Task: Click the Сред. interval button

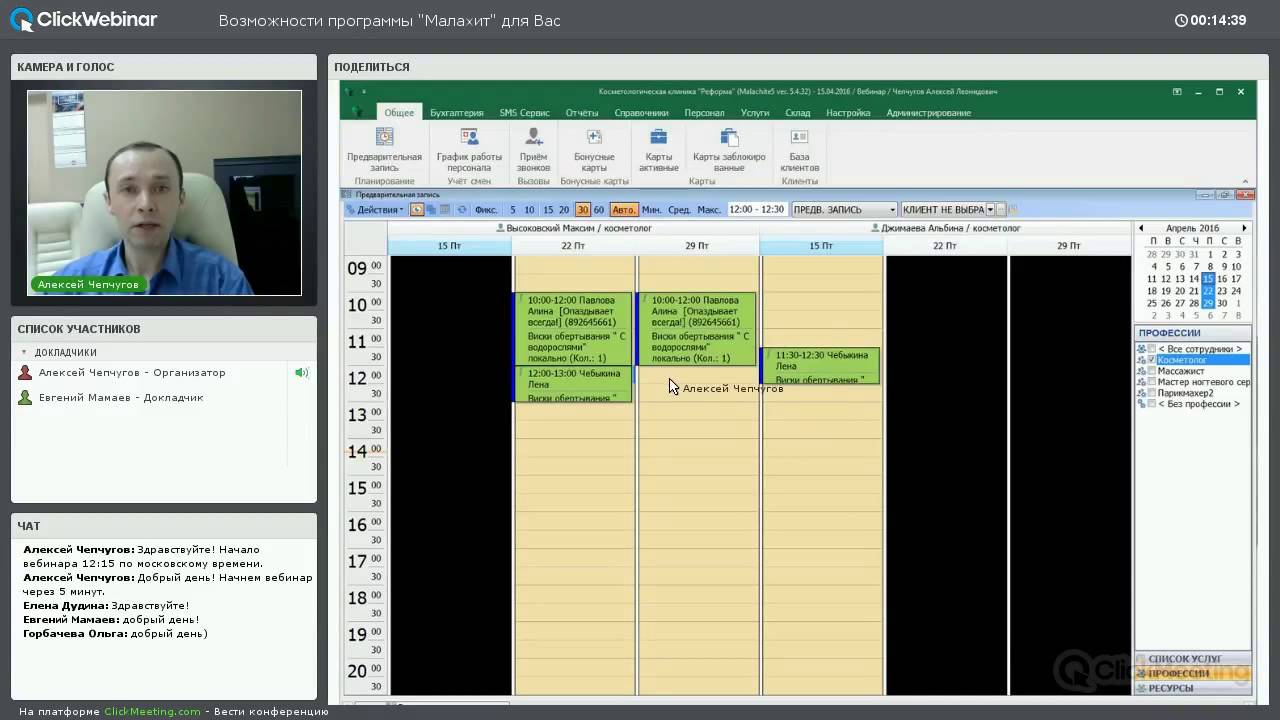Action: [679, 210]
